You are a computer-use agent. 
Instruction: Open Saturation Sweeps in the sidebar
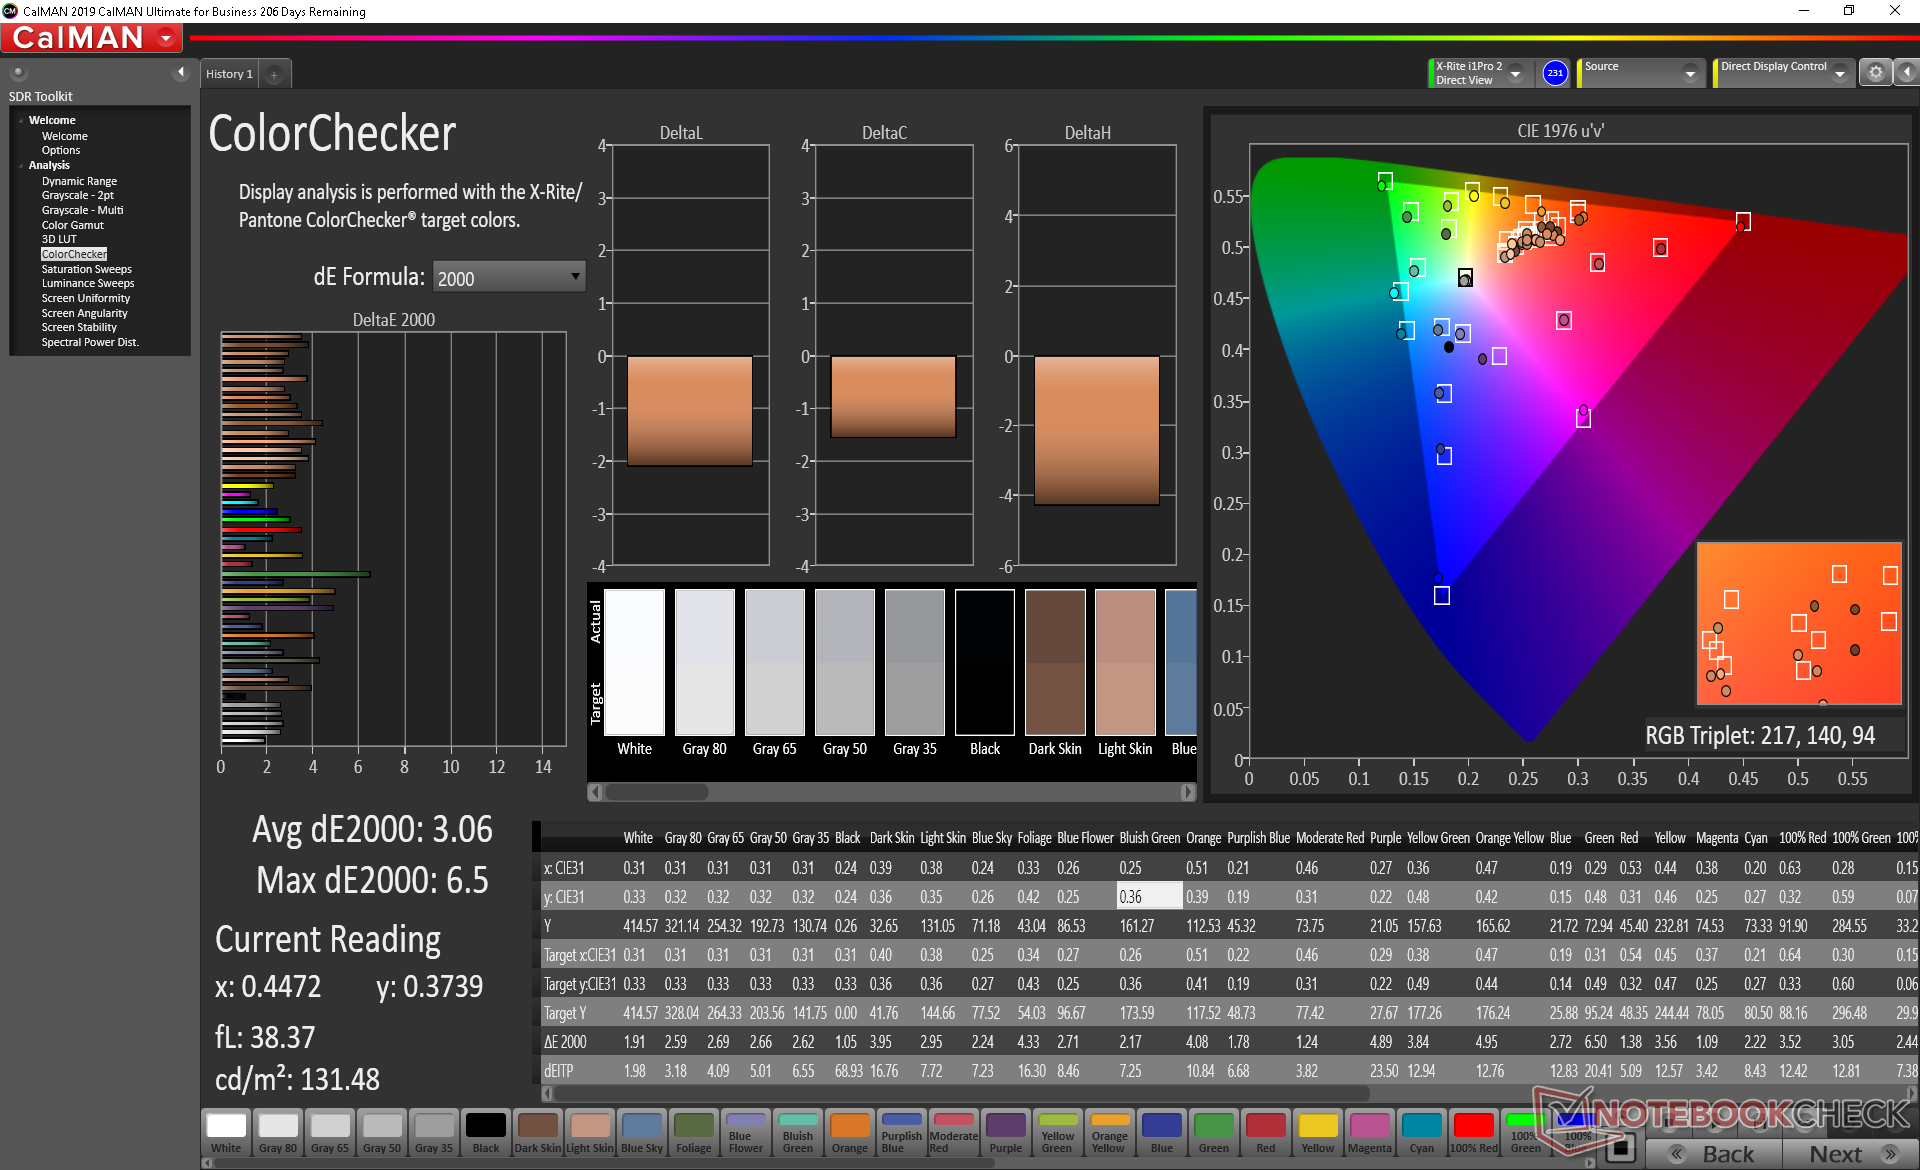tap(86, 269)
